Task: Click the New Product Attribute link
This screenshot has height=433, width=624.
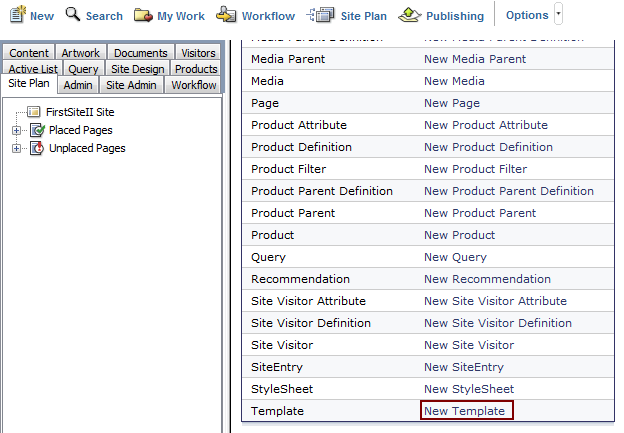Action: click(486, 125)
